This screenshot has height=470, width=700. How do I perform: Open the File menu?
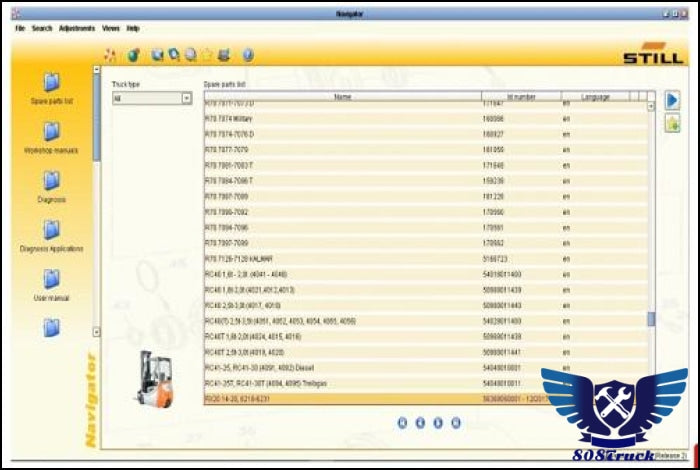[x=19, y=28]
